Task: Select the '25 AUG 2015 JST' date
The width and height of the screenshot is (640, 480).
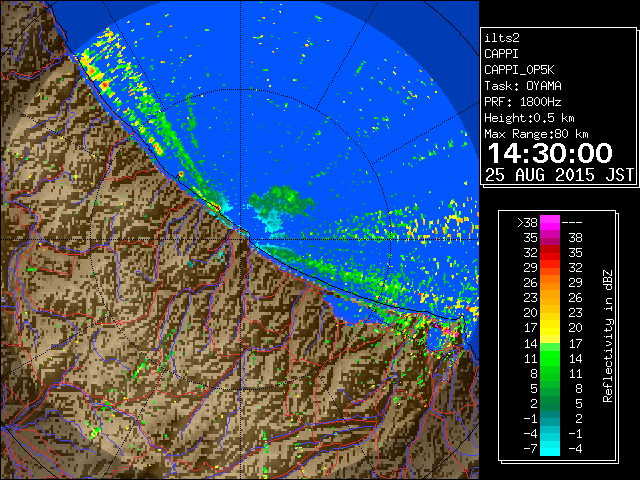Action: coord(559,175)
